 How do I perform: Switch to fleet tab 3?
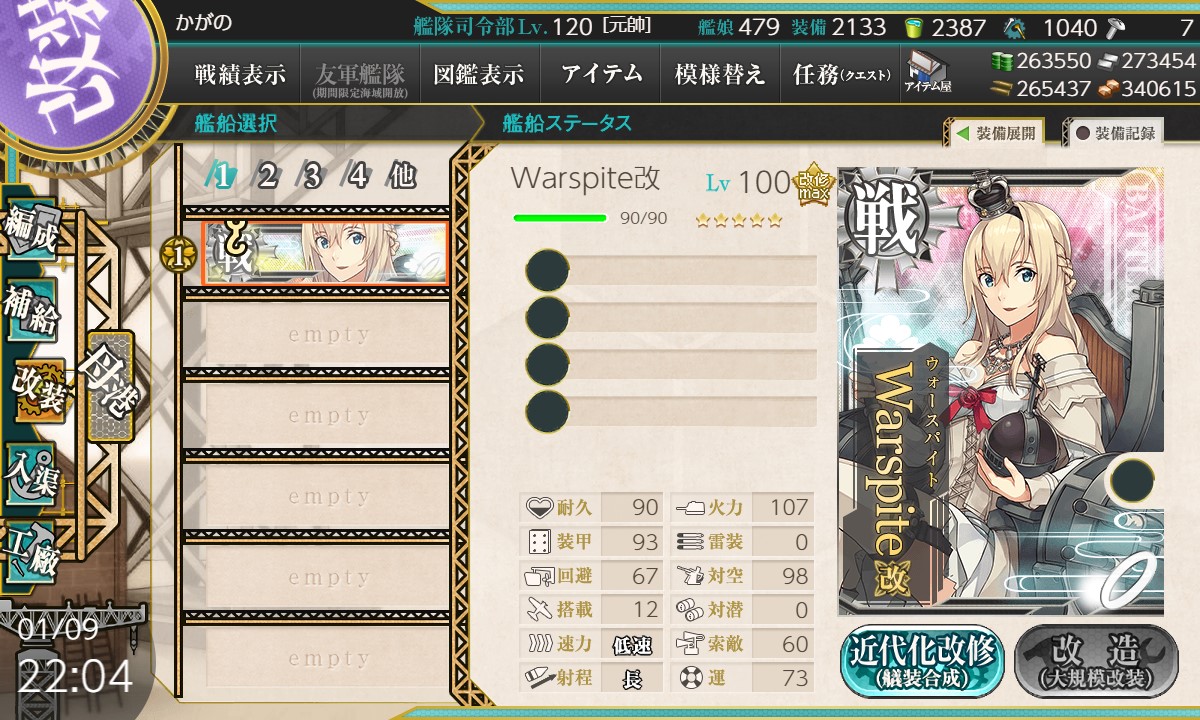(x=312, y=176)
